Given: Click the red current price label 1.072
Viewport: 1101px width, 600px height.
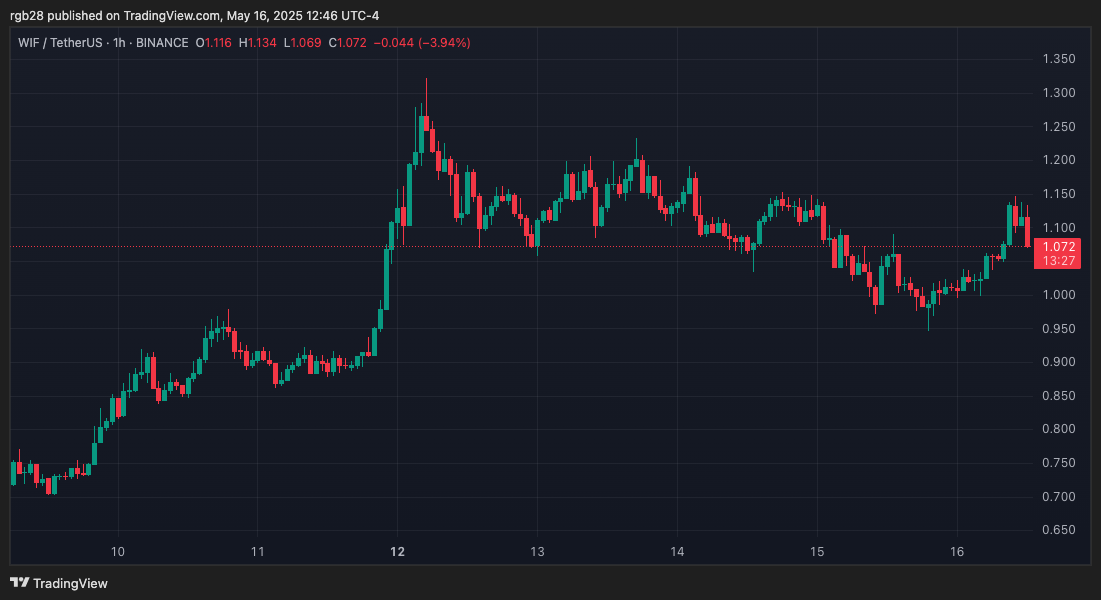Looking at the screenshot, I should click(x=1058, y=247).
